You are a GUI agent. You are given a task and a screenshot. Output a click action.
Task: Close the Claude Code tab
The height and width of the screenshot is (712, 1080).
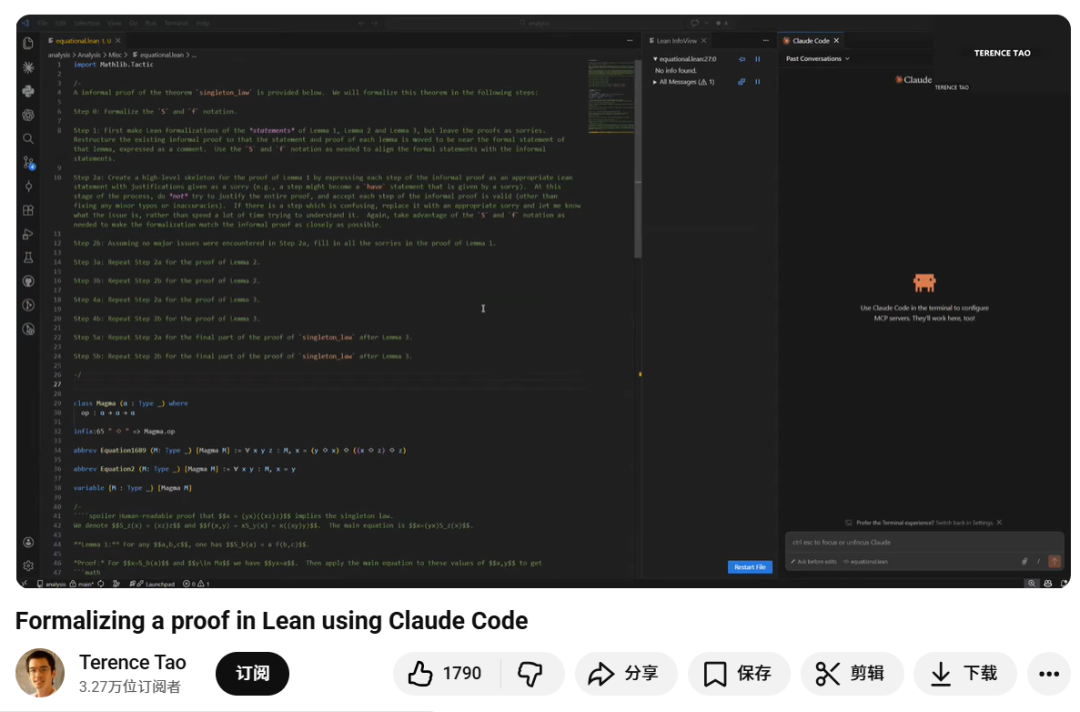tap(836, 41)
